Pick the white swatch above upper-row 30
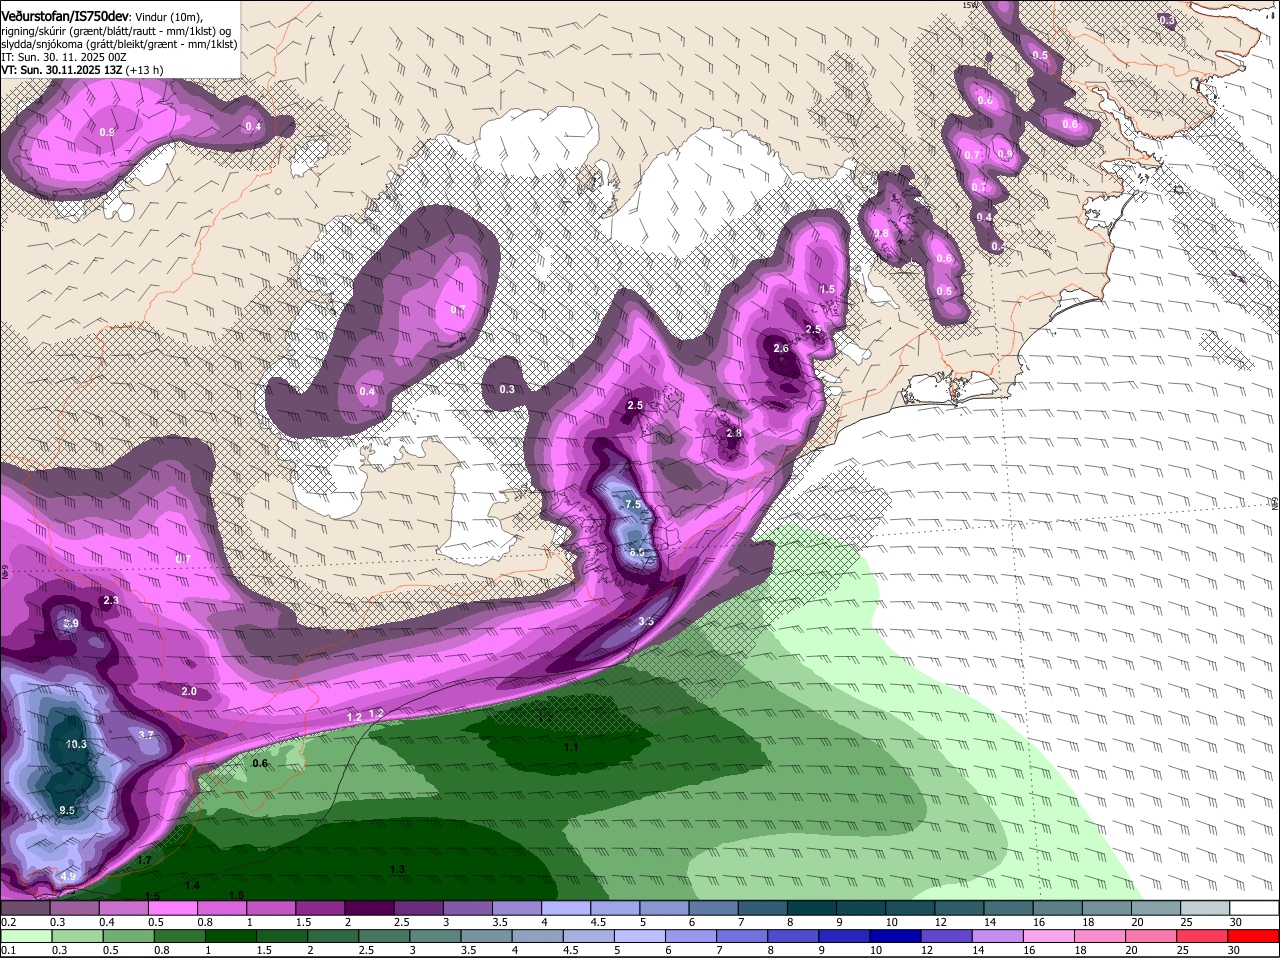This screenshot has height=958, width=1280. tap(1254, 908)
